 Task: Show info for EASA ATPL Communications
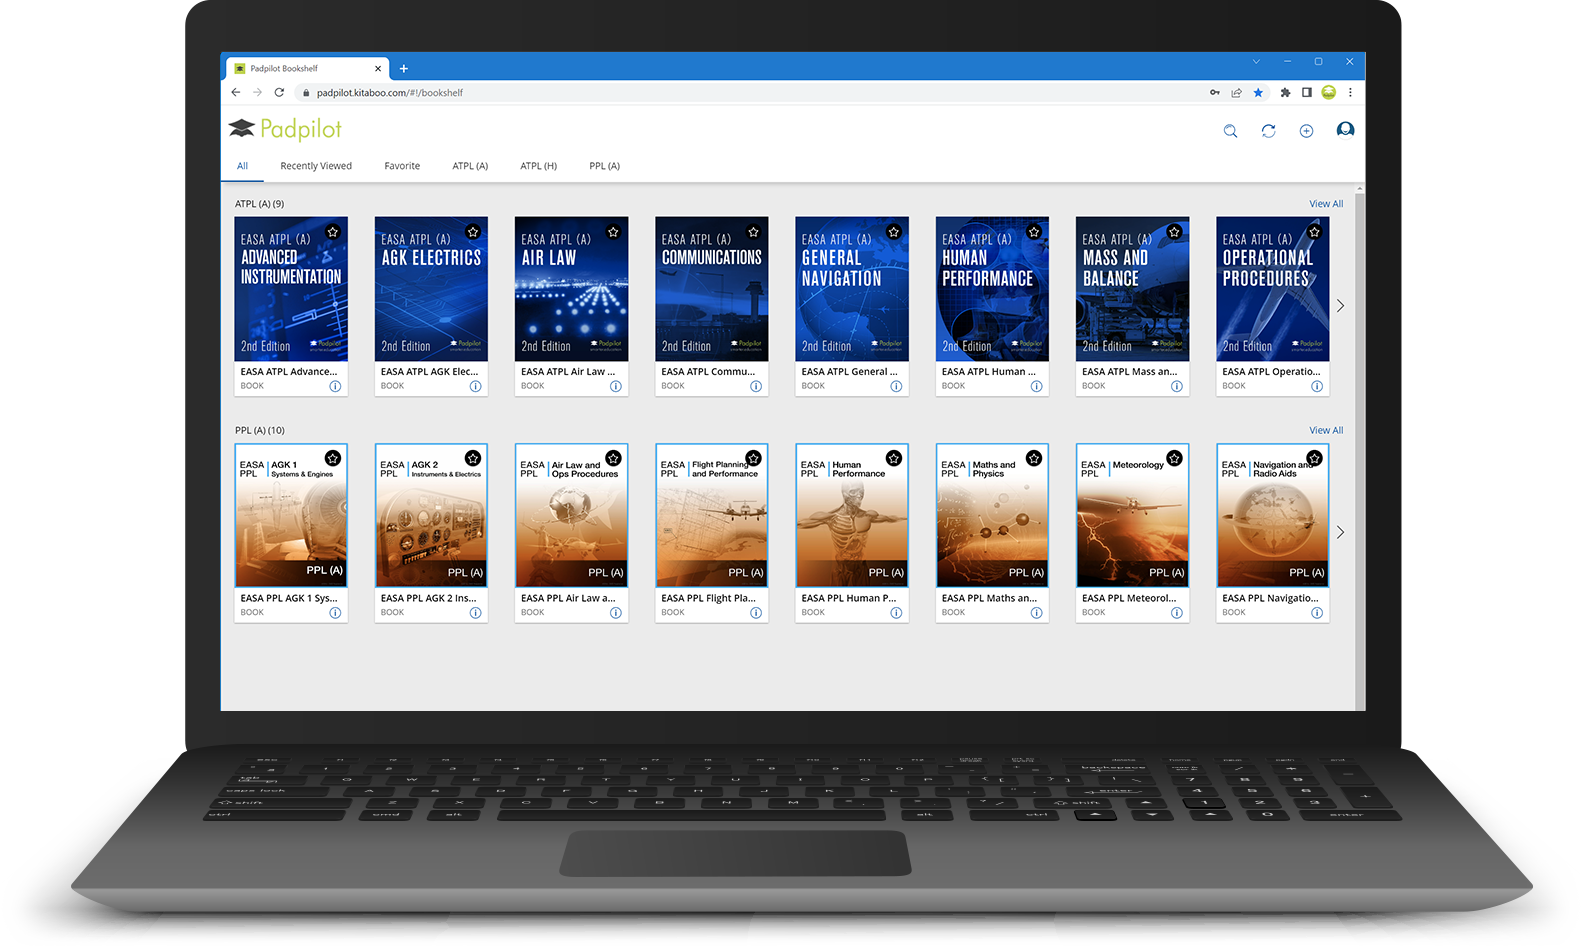tap(756, 386)
